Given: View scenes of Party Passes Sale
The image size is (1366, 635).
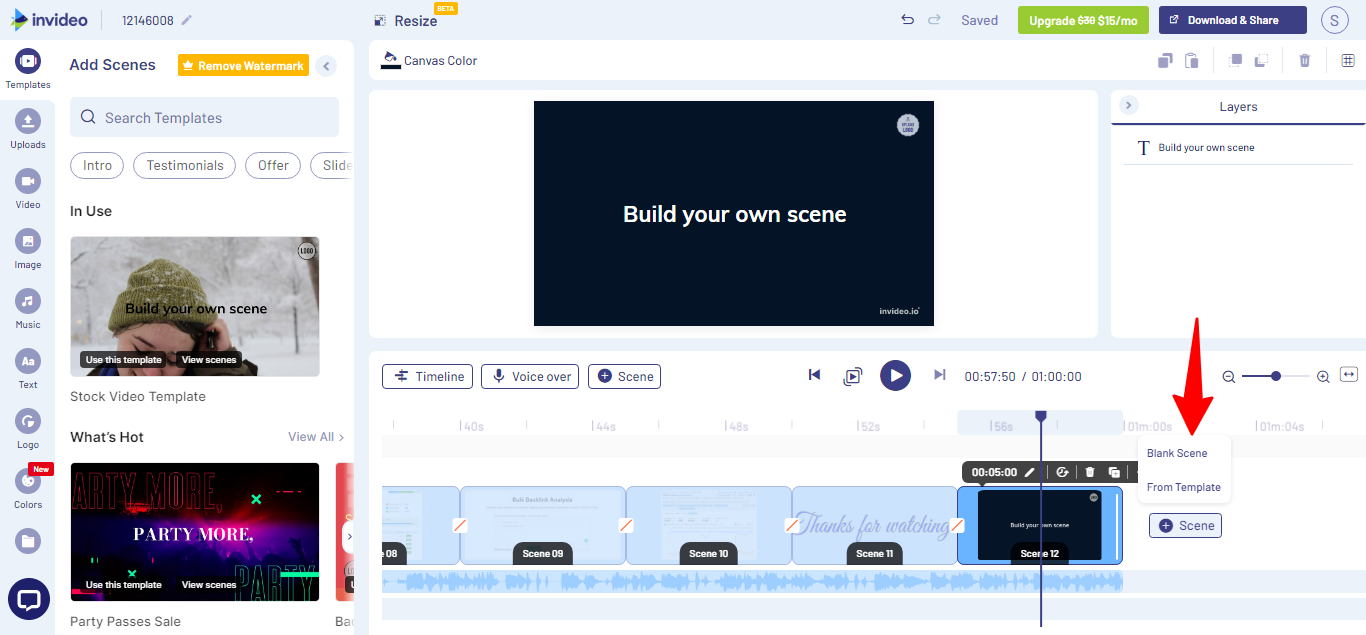Looking at the screenshot, I should click(x=209, y=585).
